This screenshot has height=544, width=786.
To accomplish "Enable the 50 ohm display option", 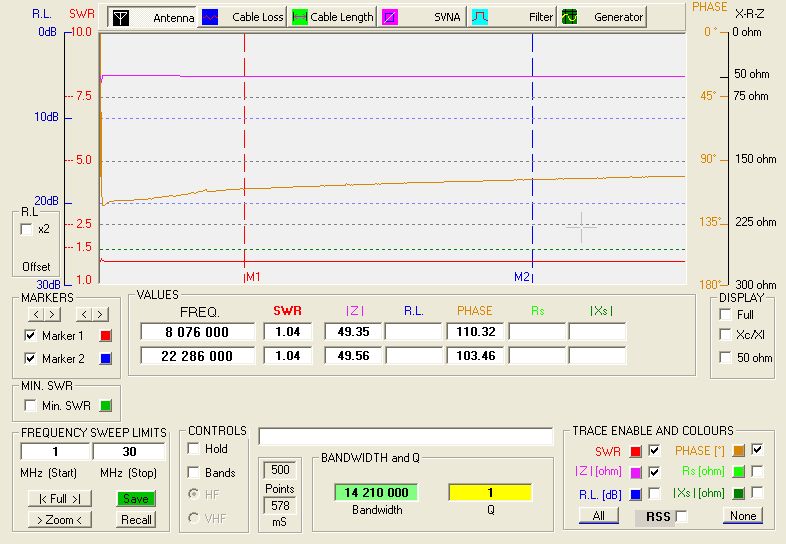I will pos(723,358).
